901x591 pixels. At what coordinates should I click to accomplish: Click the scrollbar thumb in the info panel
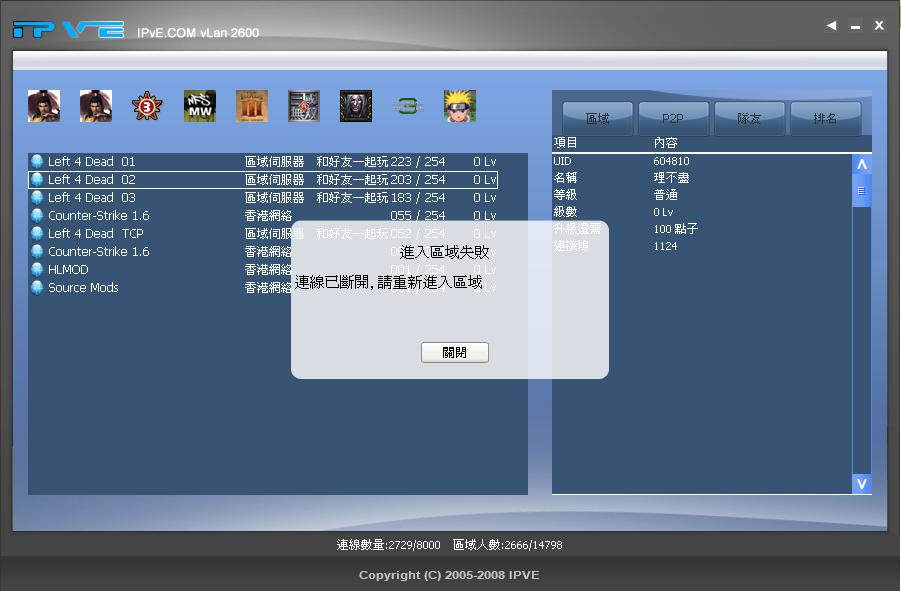coord(861,191)
